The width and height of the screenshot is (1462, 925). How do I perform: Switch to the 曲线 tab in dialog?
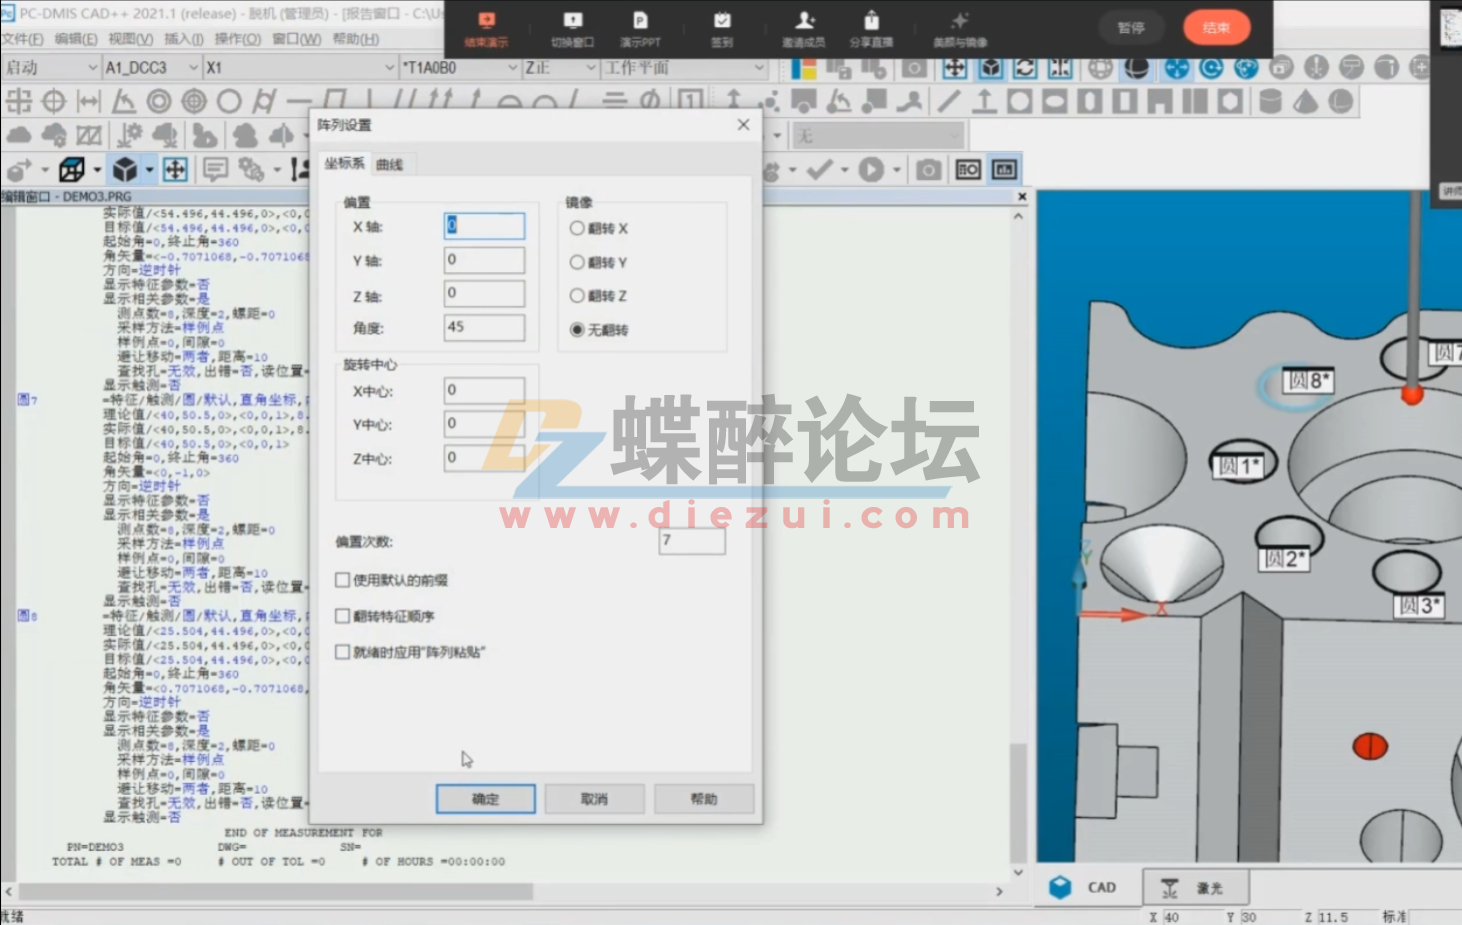coord(390,163)
